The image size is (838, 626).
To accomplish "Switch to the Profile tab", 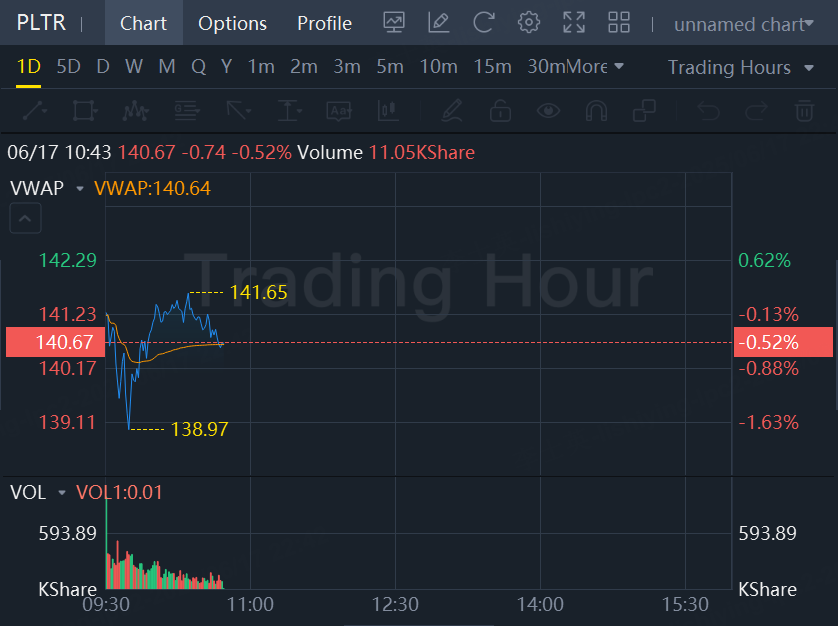I will (324, 23).
